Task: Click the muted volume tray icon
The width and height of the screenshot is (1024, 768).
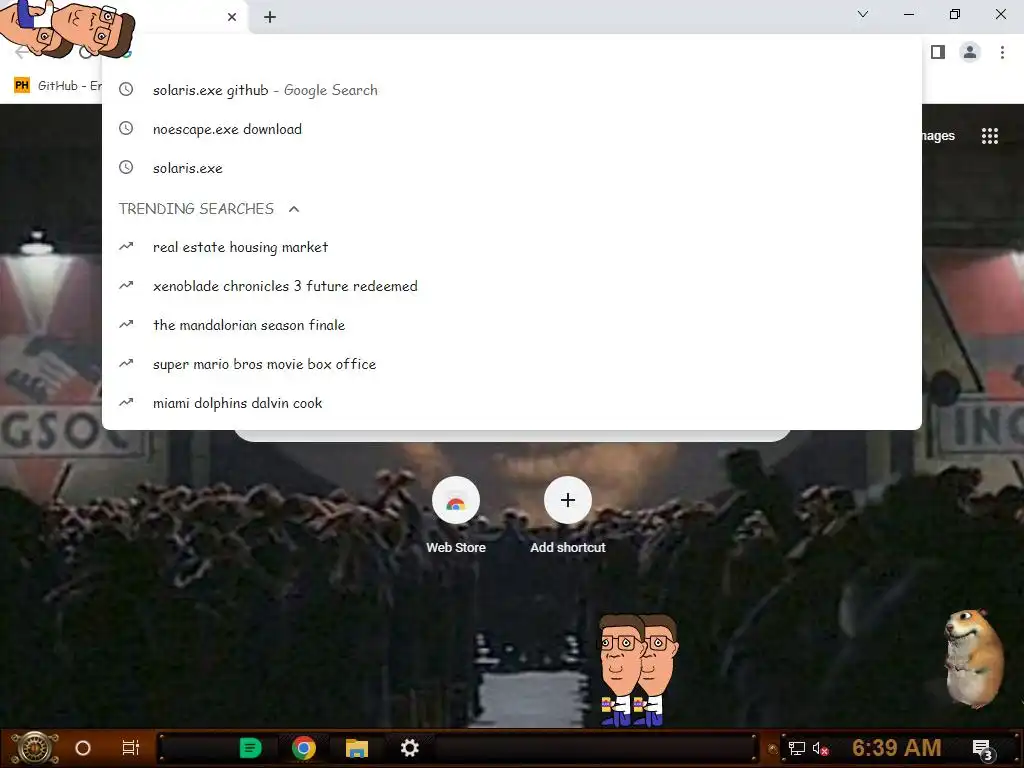Action: click(820, 748)
